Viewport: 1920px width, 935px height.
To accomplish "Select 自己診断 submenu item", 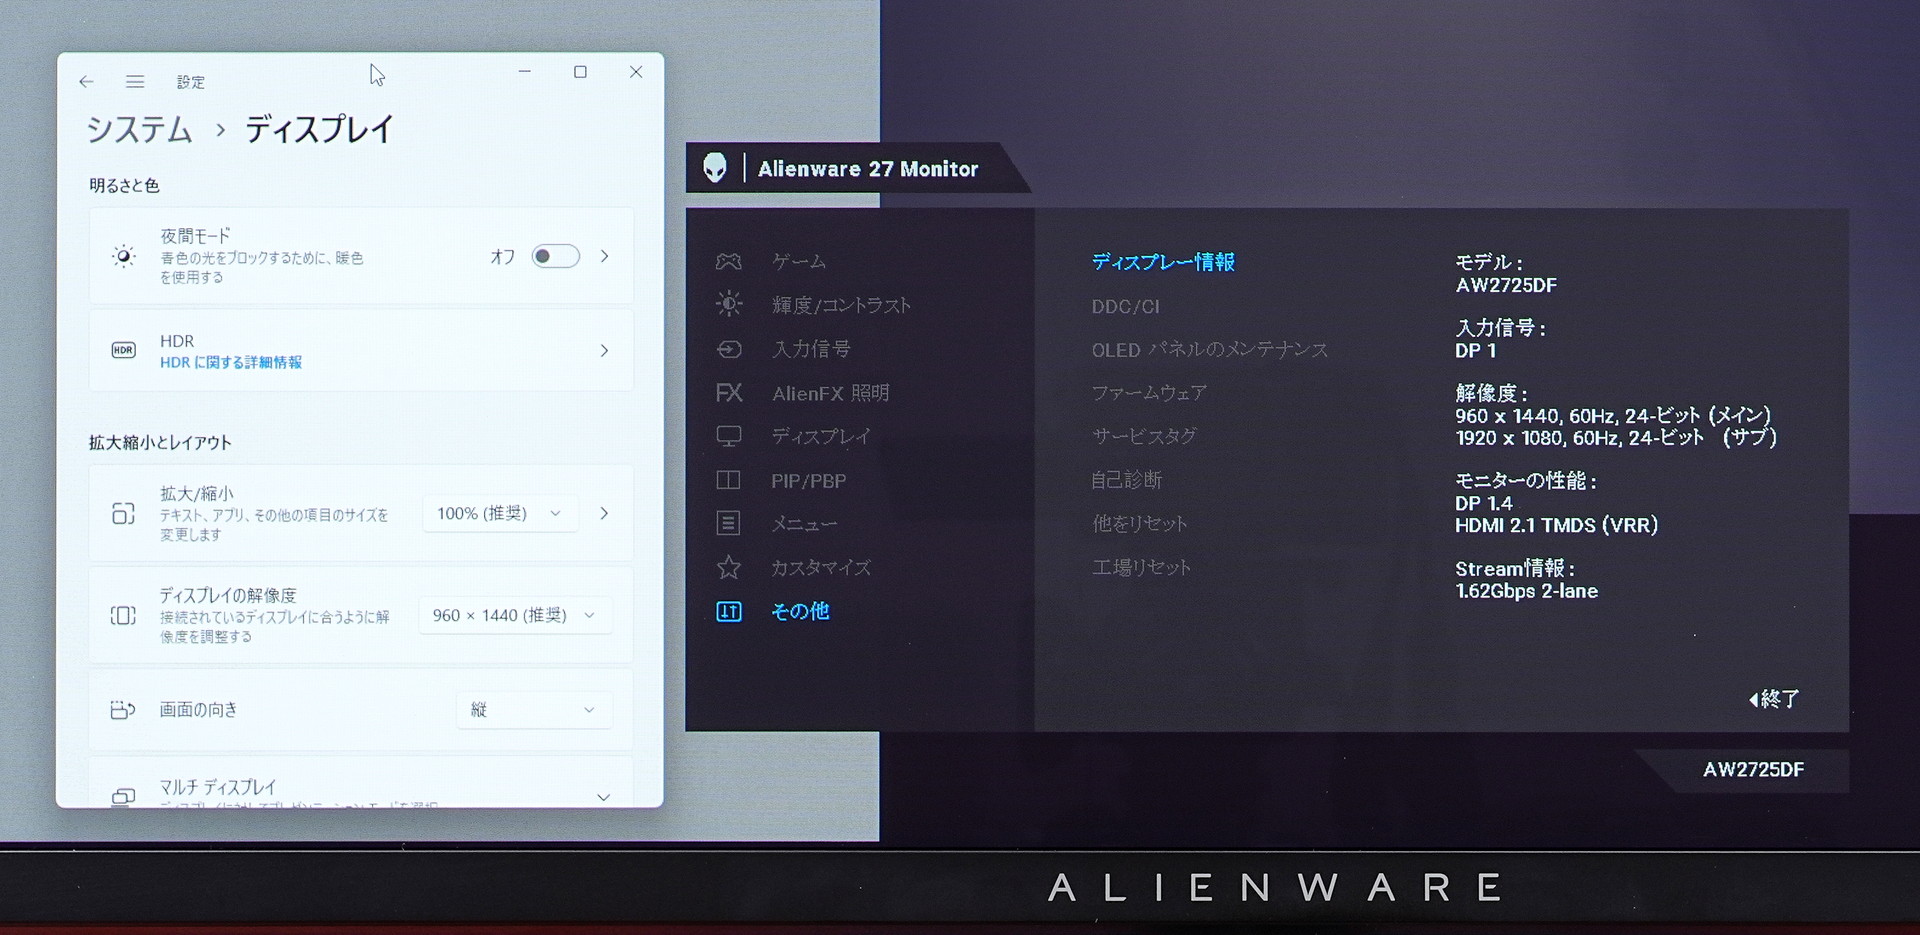I will (1127, 480).
